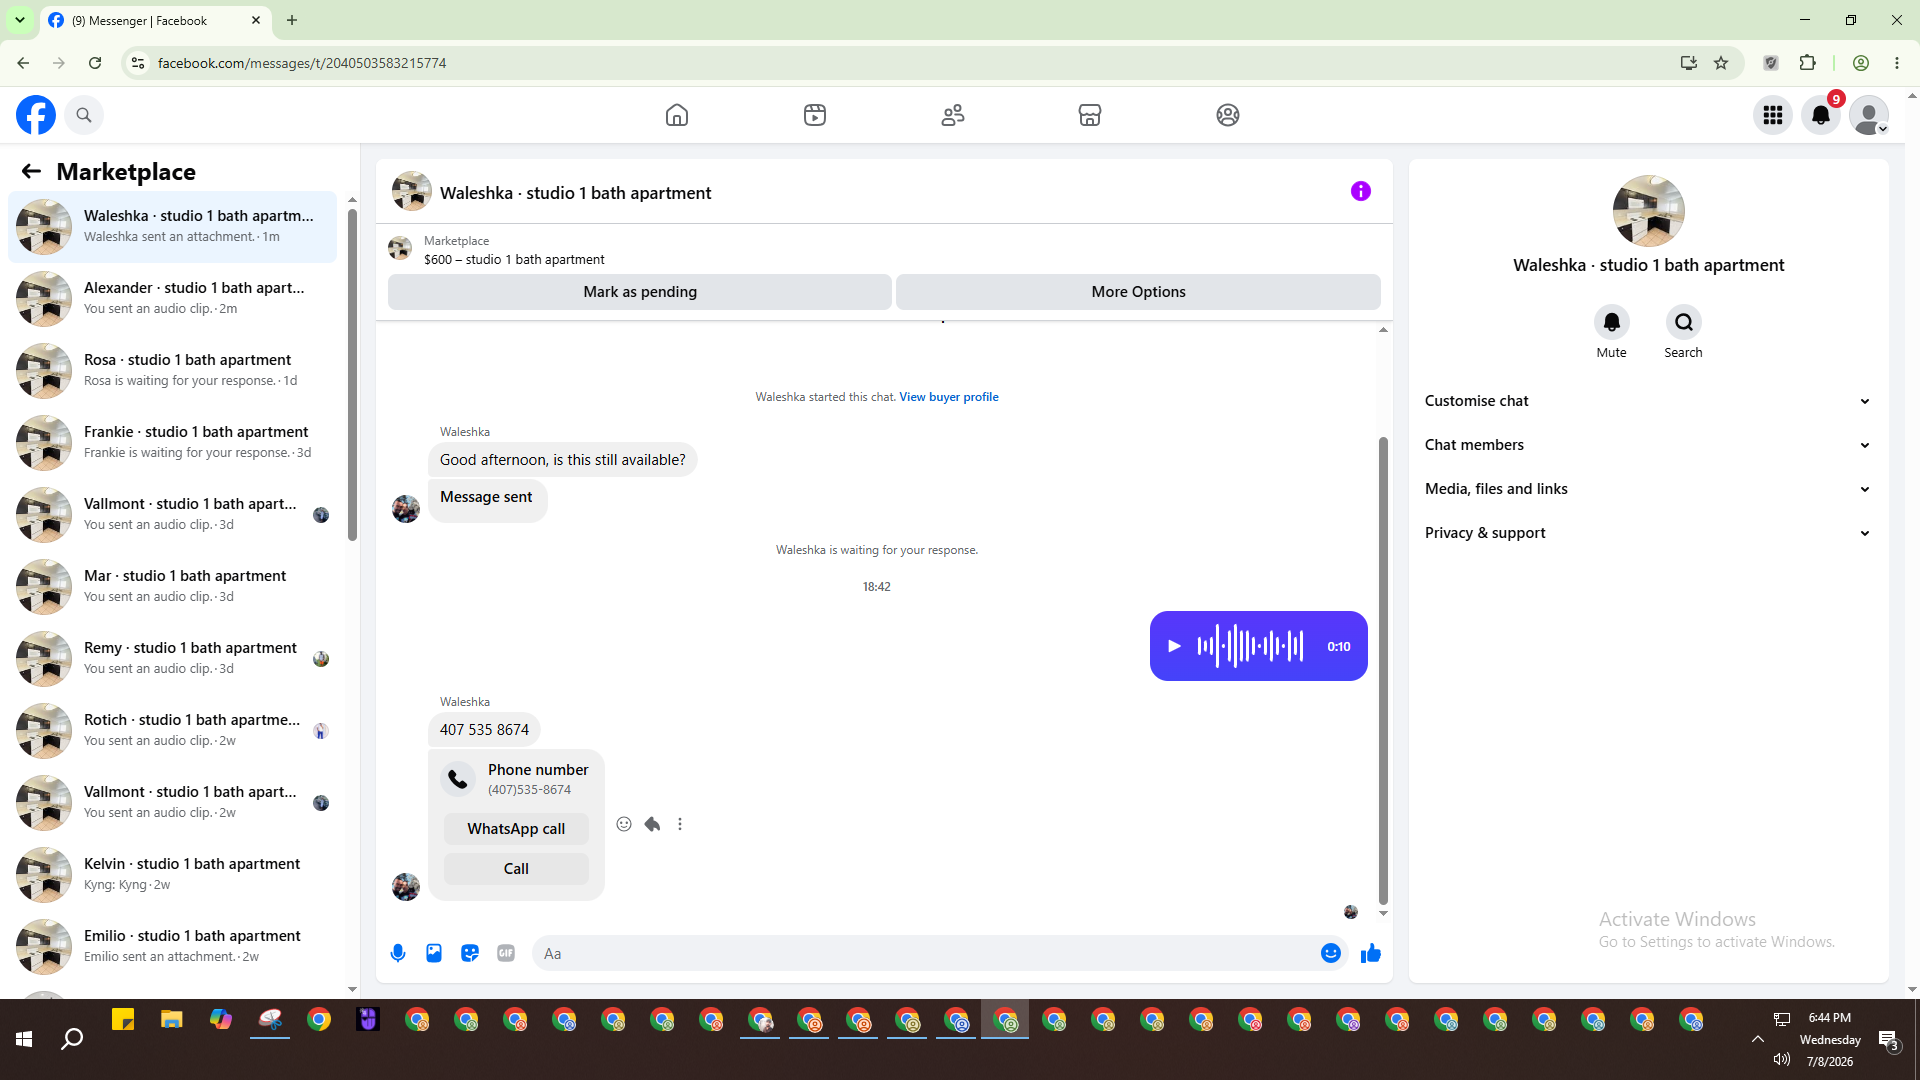Choose a GIF
Image resolution: width=1920 pixels, height=1080 pixels.
(506, 953)
